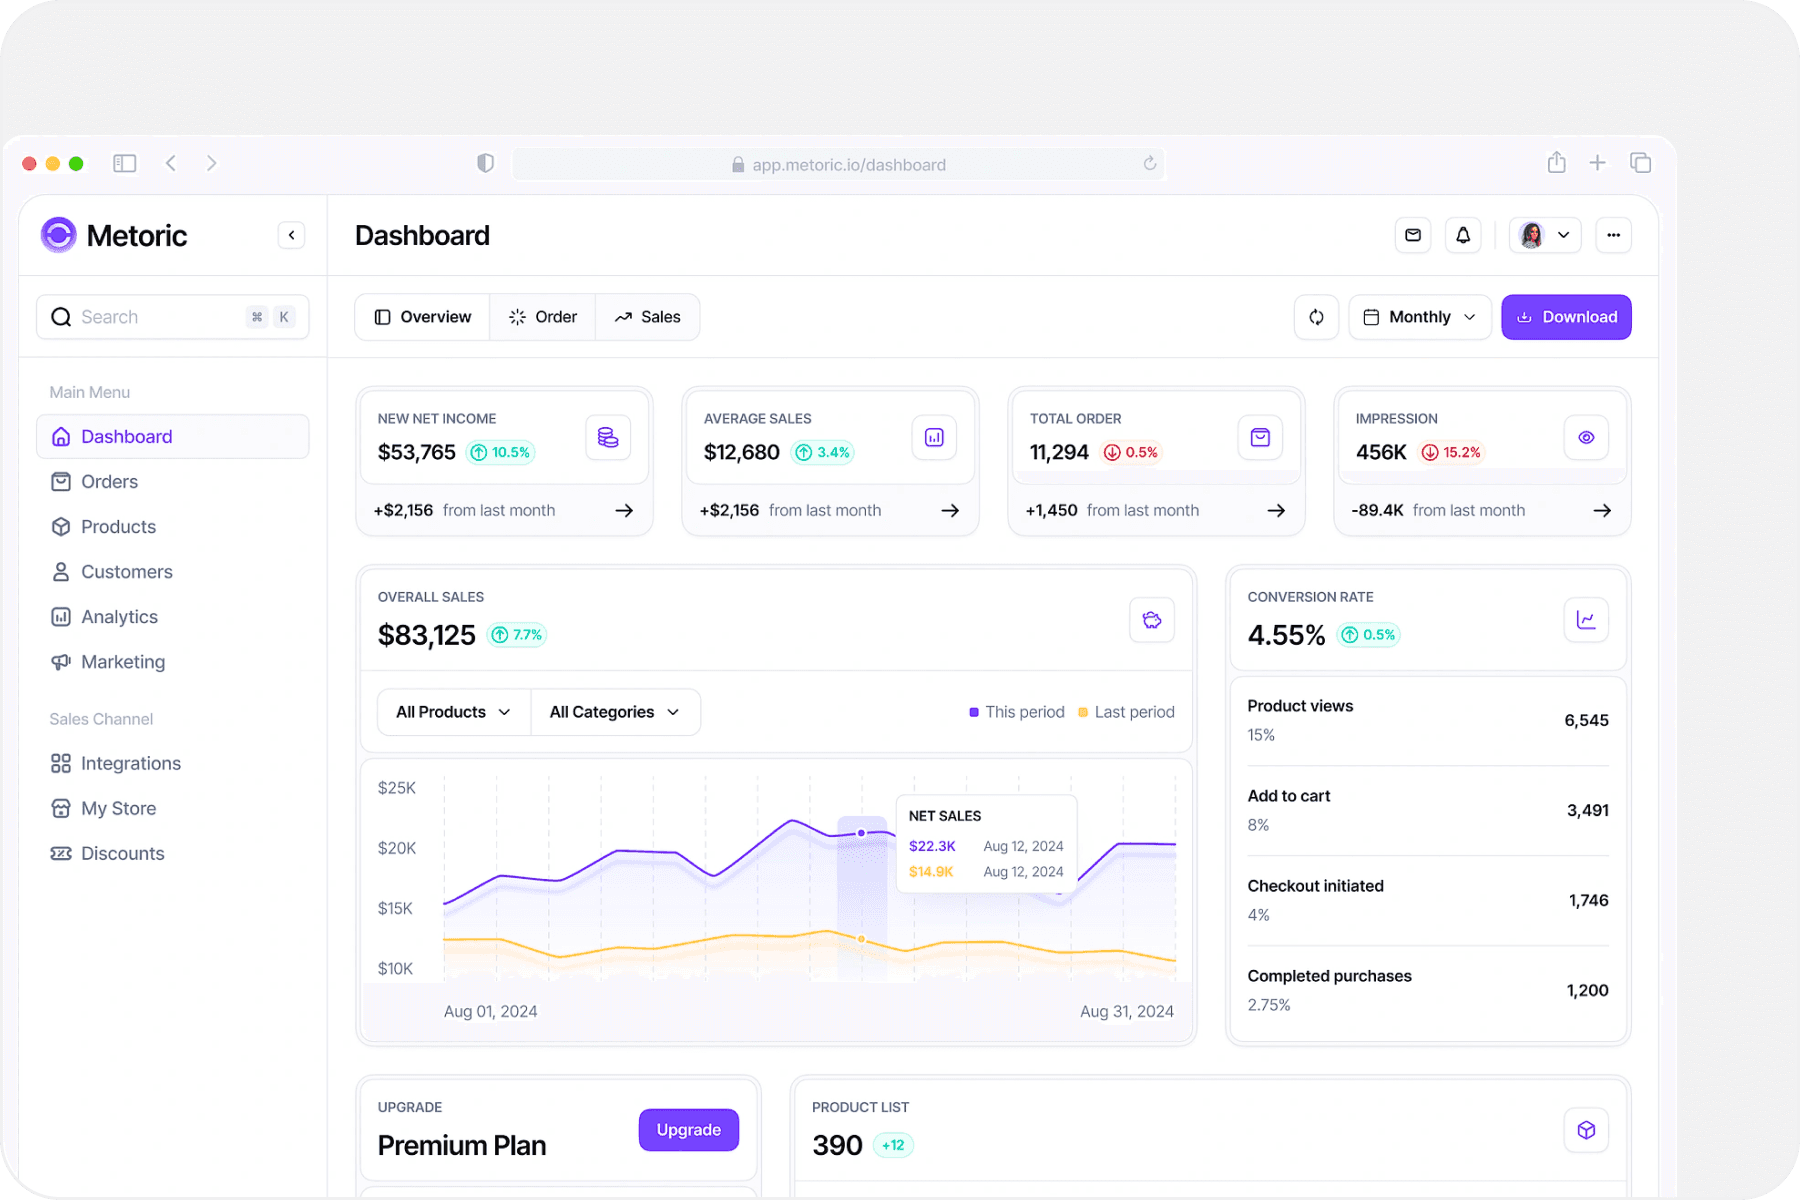This screenshot has width=1800, height=1200.
Task: Go forward with browser forward arrow
Action: click(x=211, y=163)
